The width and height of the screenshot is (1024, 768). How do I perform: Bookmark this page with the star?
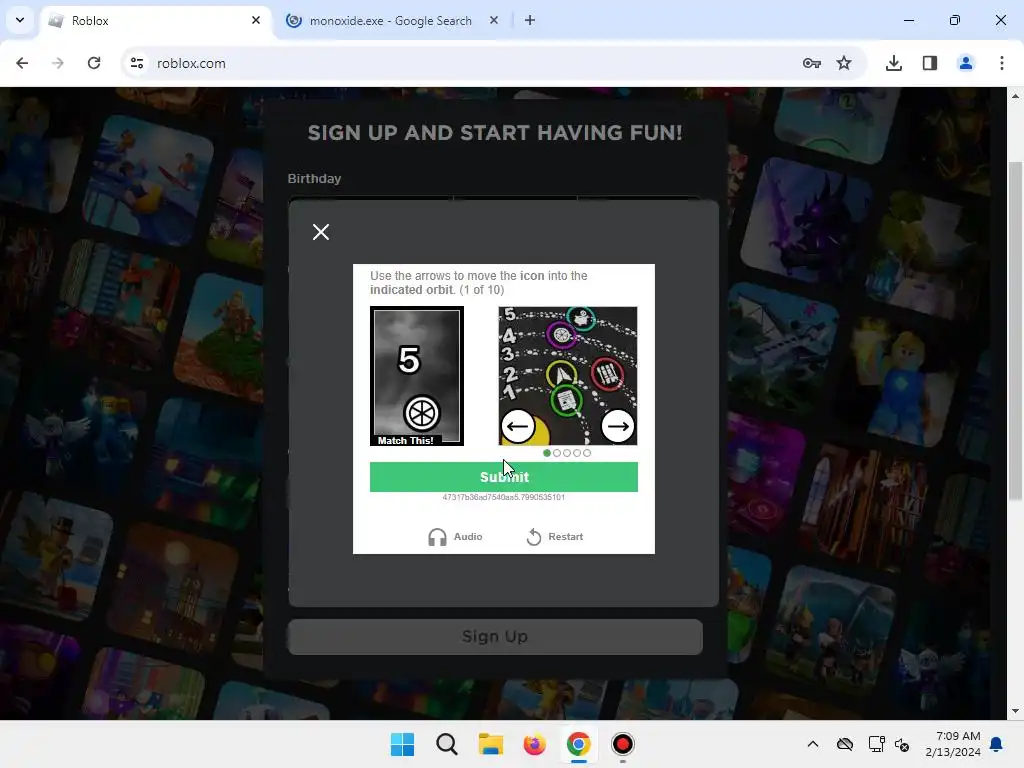click(844, 63)
